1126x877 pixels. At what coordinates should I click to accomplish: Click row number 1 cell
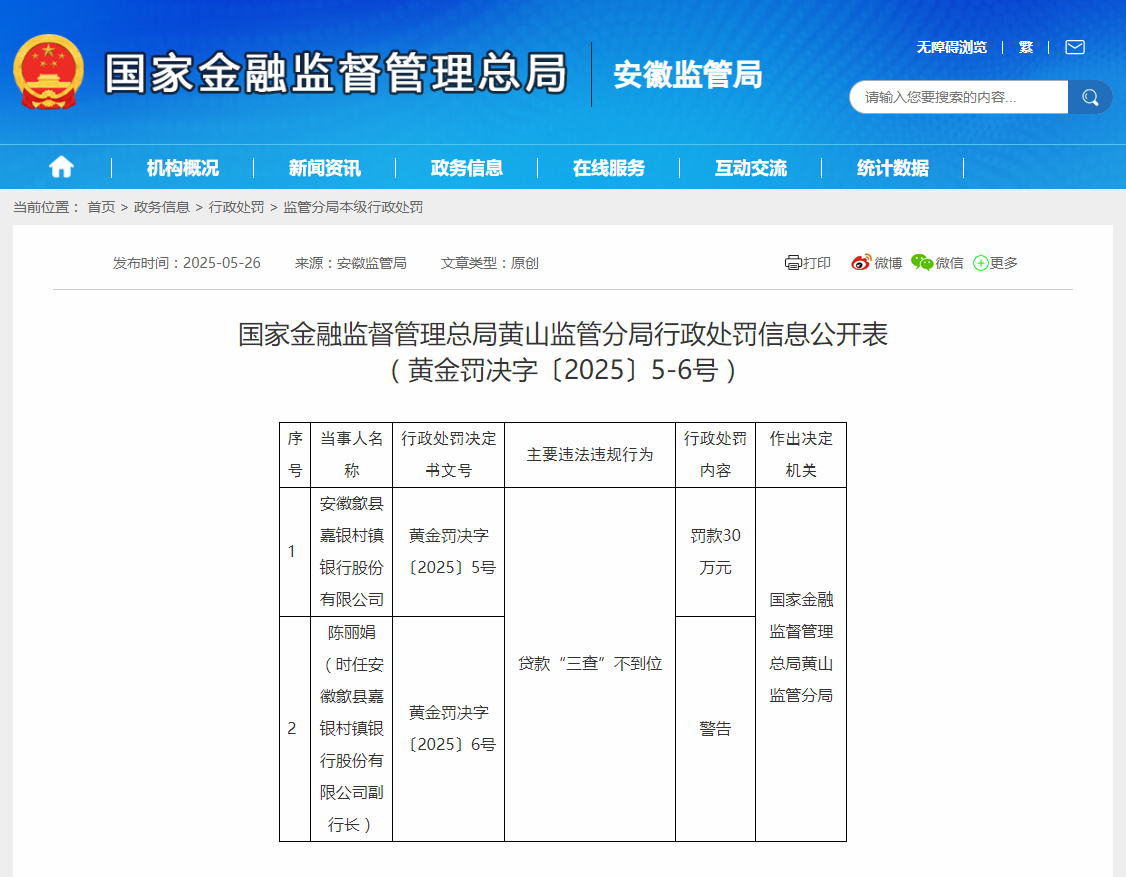295,552
